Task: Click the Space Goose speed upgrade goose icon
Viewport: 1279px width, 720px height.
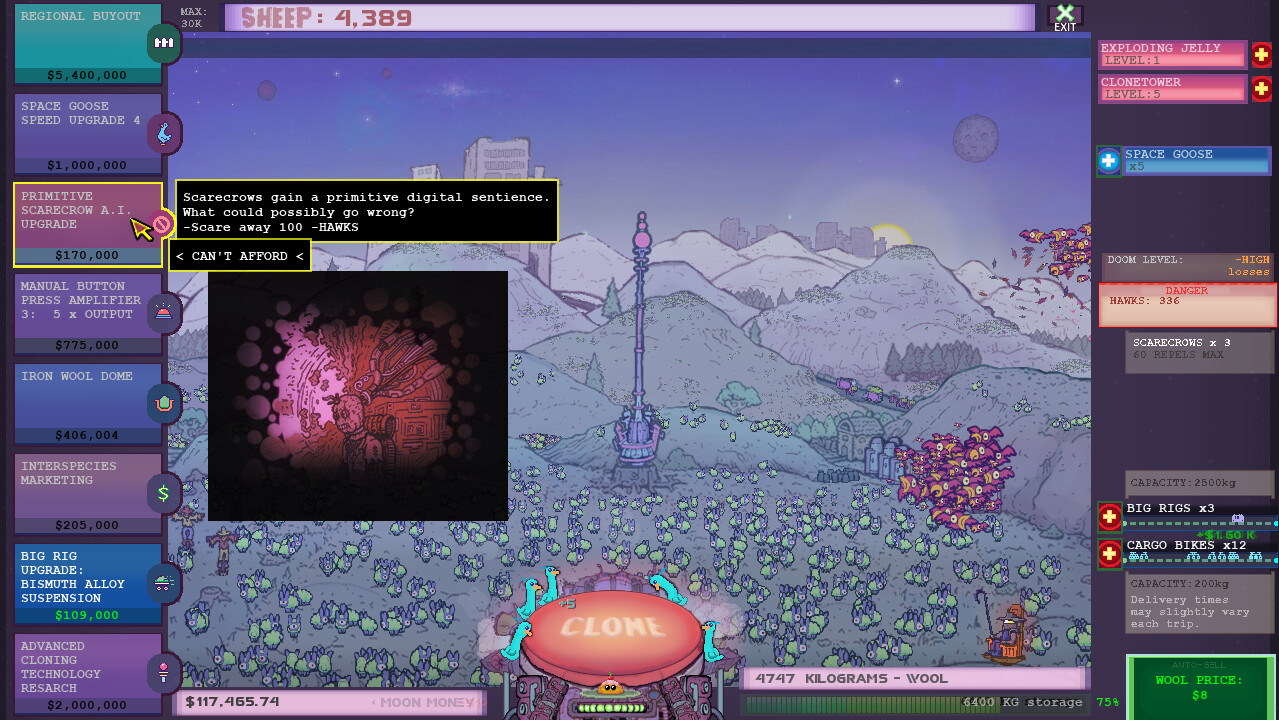Action: pos(163,132)
